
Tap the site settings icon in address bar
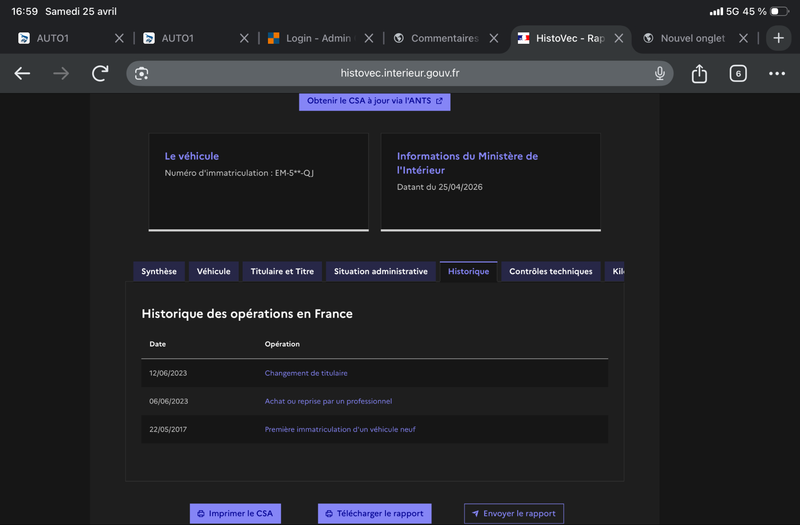[142, 73]
